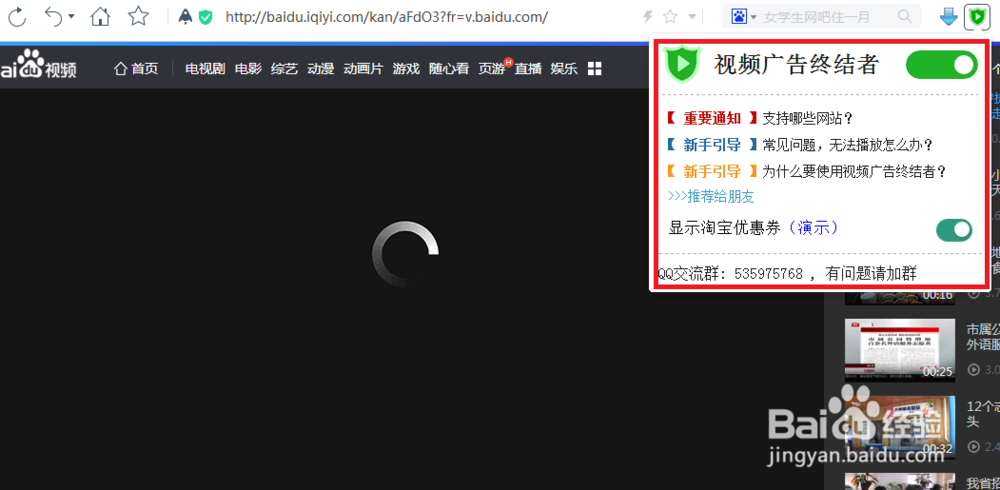Viewport: 1000px width, 490px height.
Task: Open 为什么要使用视频广告终结者 link
Action: (853, 171)
